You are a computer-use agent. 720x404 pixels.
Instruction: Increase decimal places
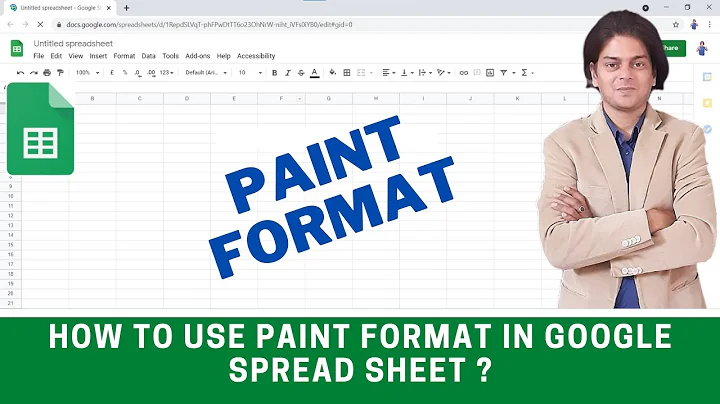click(x=151, y=73)
